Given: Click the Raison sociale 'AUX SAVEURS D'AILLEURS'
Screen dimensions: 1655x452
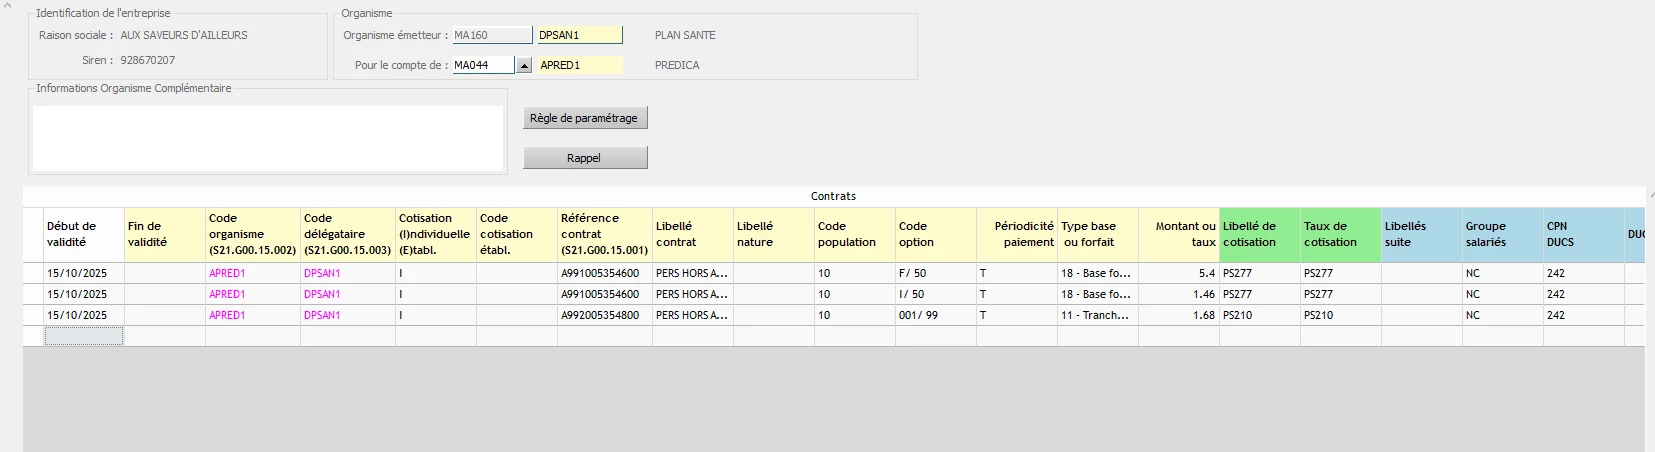Looking at the screenshot, I should point(184,35).
